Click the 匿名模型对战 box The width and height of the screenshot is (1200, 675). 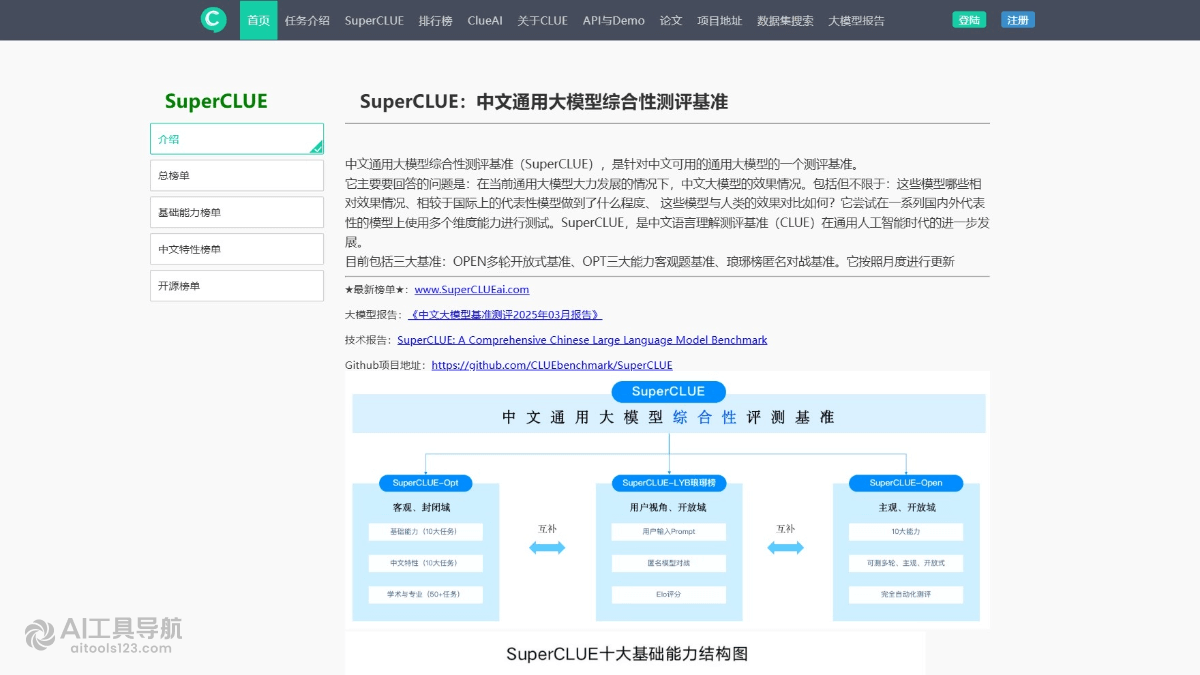[x=668, y=563]
